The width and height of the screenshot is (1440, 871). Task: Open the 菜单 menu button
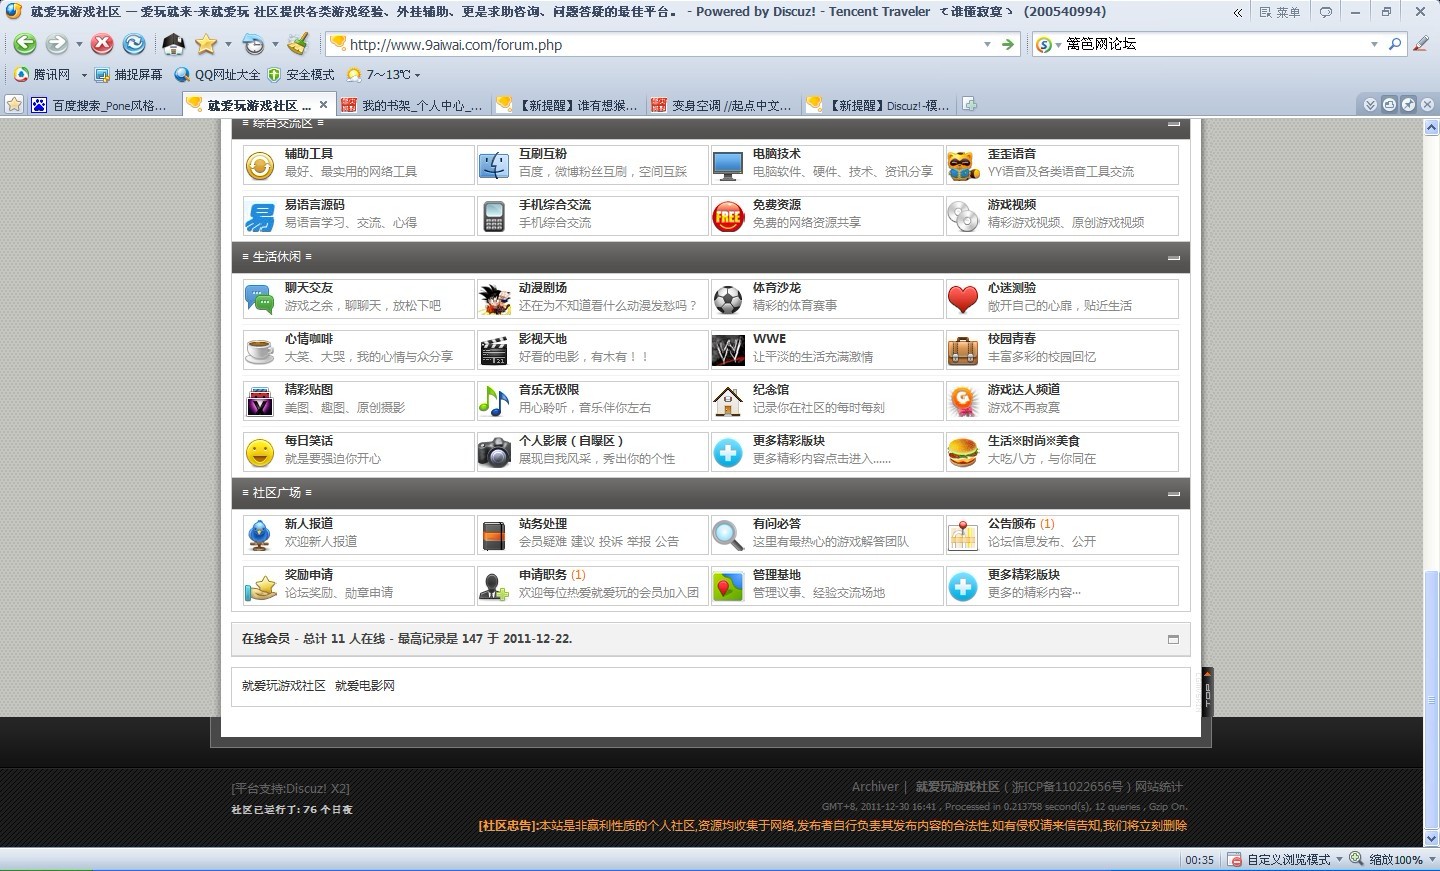1280,12
